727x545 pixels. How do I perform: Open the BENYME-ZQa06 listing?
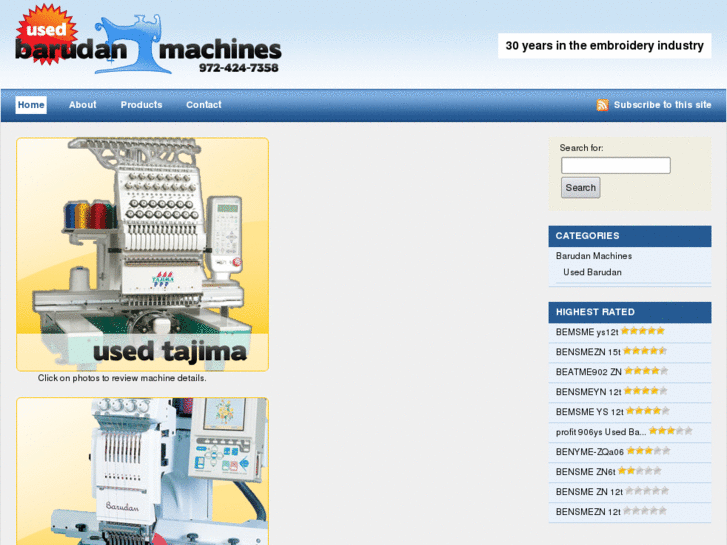pos(590,452)
